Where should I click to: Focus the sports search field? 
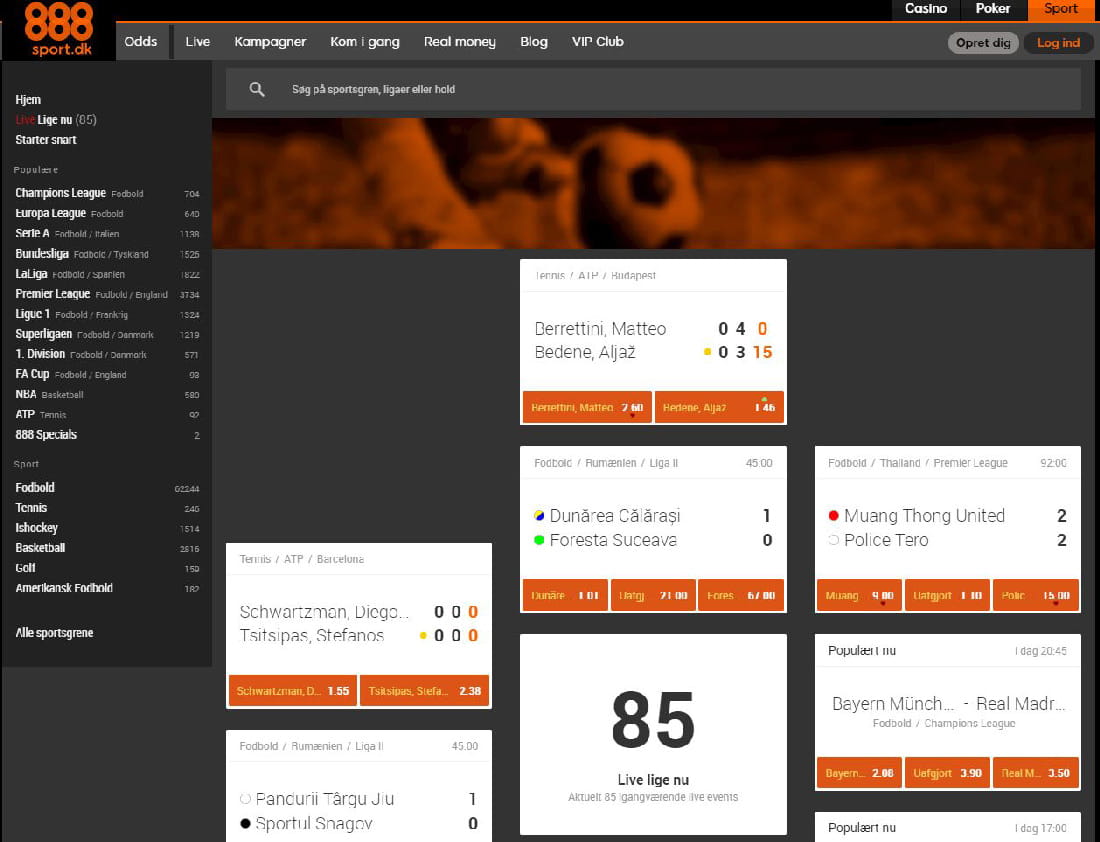coord(653,89)
